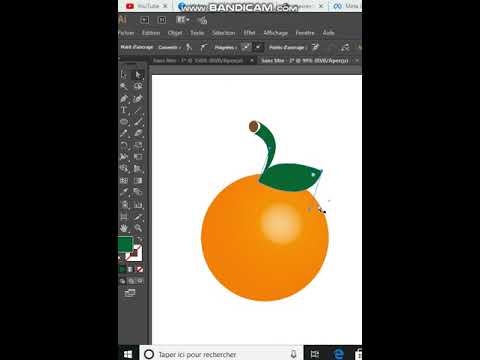Select the Ellipse shape tool
The image size is (480, 360).
124,122
